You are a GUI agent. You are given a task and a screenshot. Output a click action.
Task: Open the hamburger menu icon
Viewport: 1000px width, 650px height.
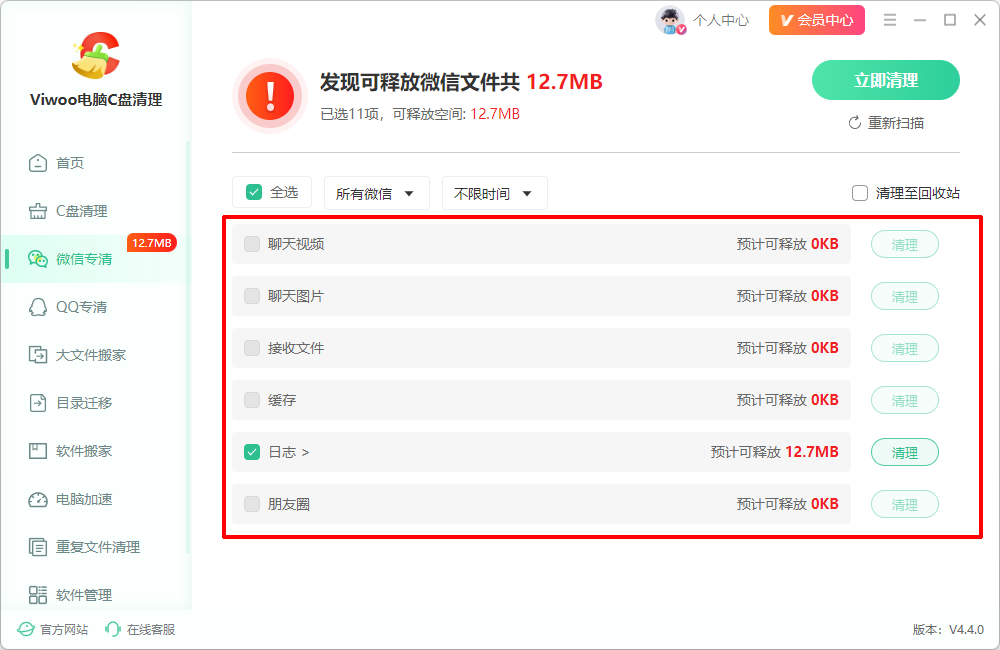(x=890, y=20)
